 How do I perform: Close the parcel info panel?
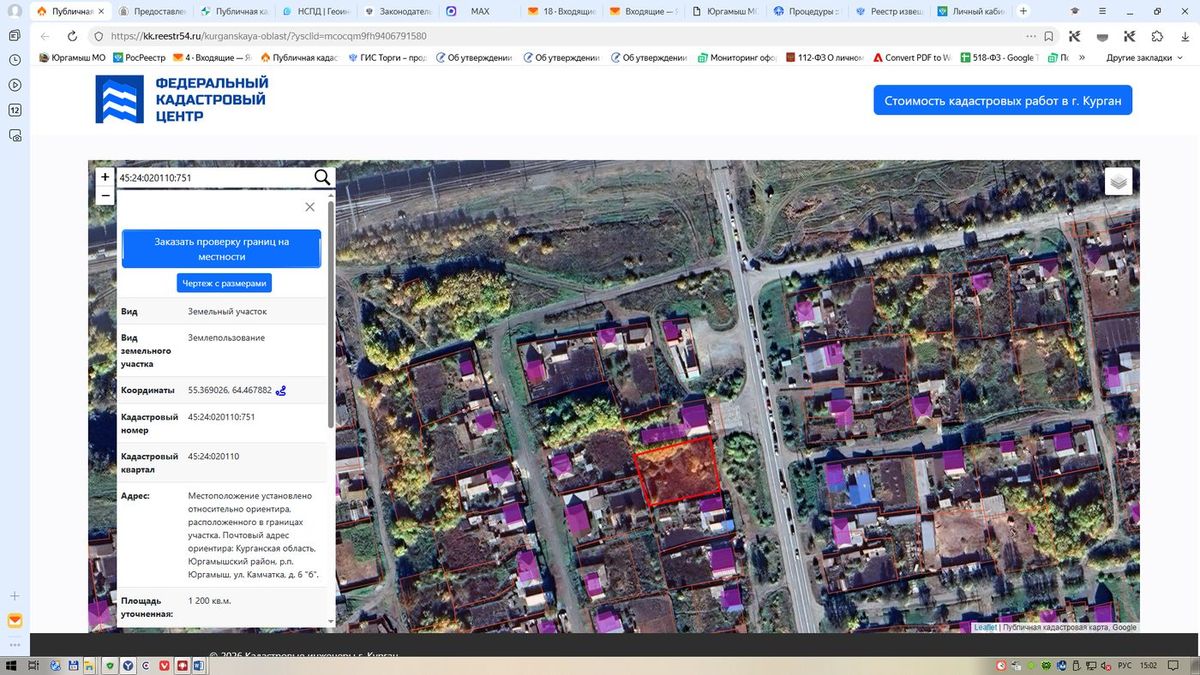pos(310,207)
